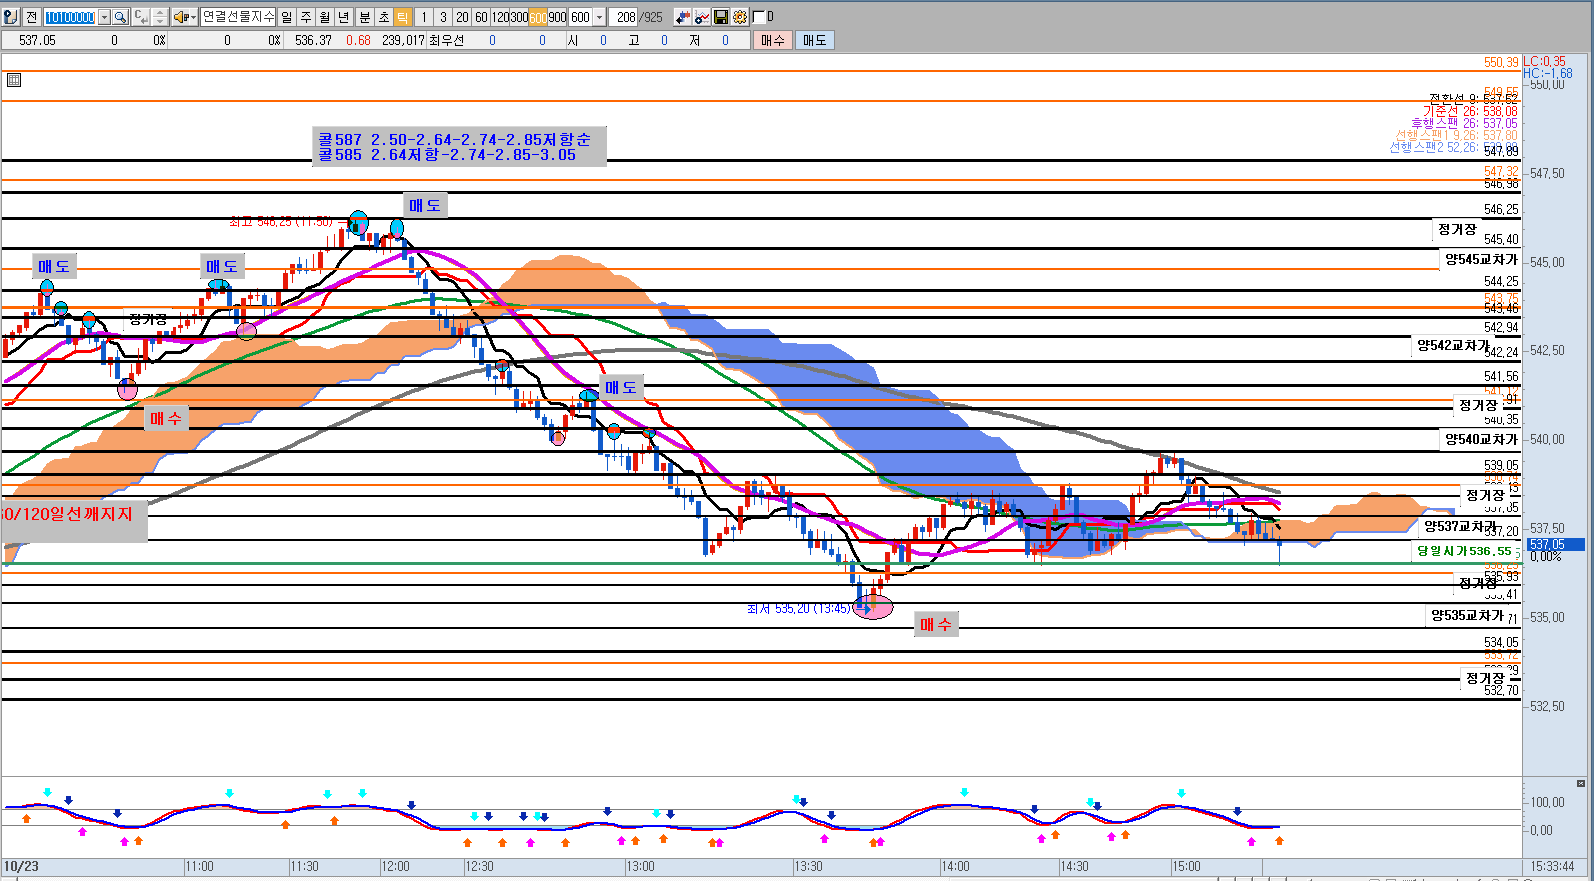Click the phone icon at toolbar left
Viewport: 1594px width, 881px height.
[x=11, y=17]
